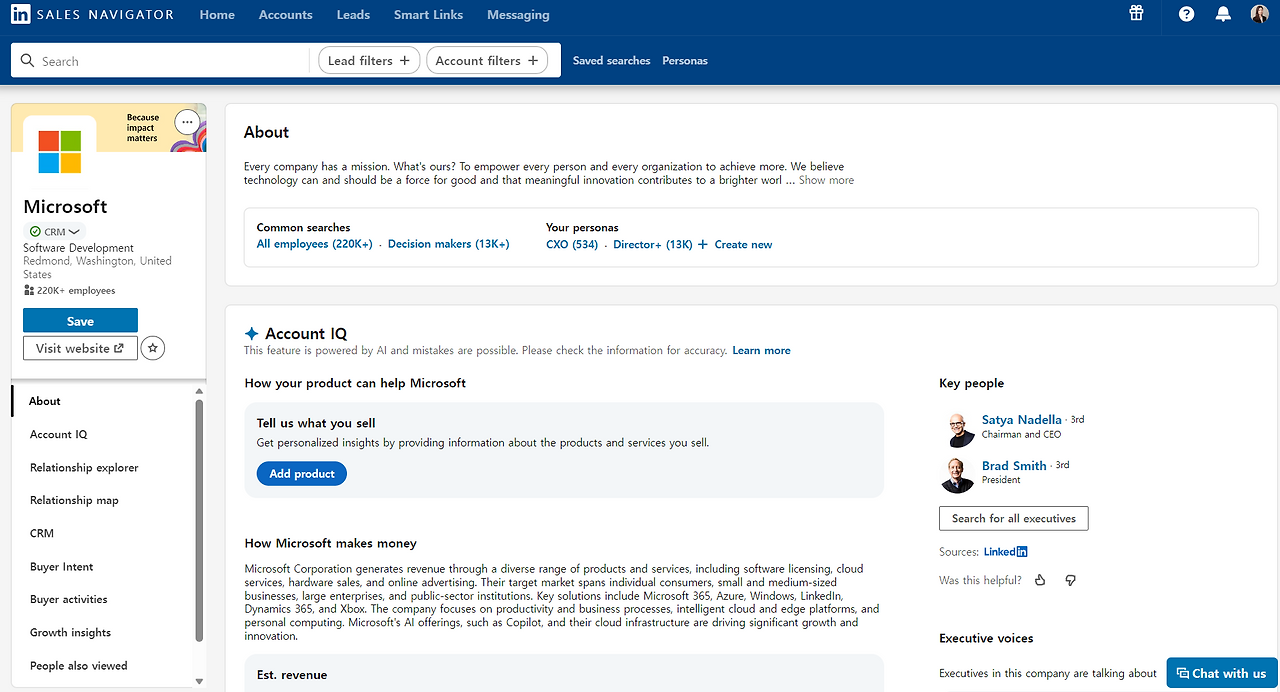This screenshot has width=1280, height=692.
Task: Click inside the Search input field
Action: pos(160,60)
